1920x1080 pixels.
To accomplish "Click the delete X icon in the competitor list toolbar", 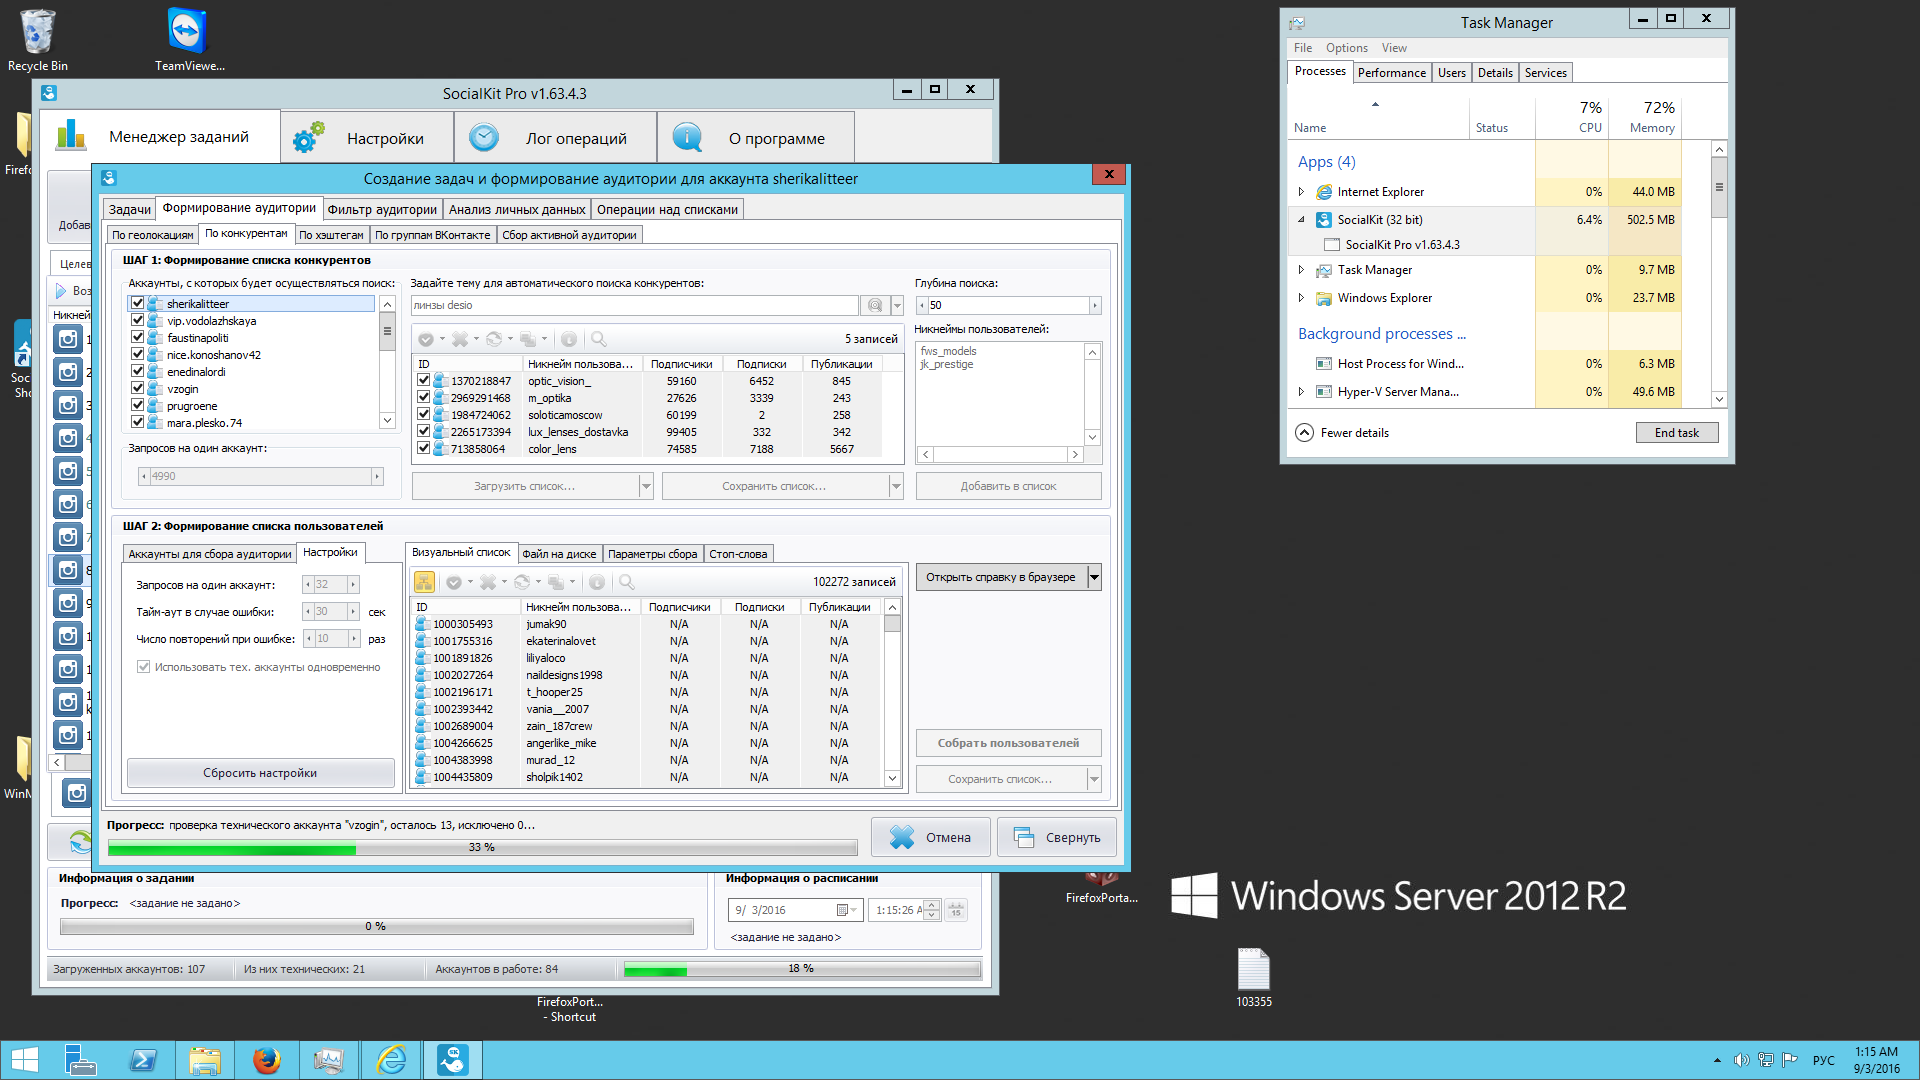I will (x=460, y=339).
